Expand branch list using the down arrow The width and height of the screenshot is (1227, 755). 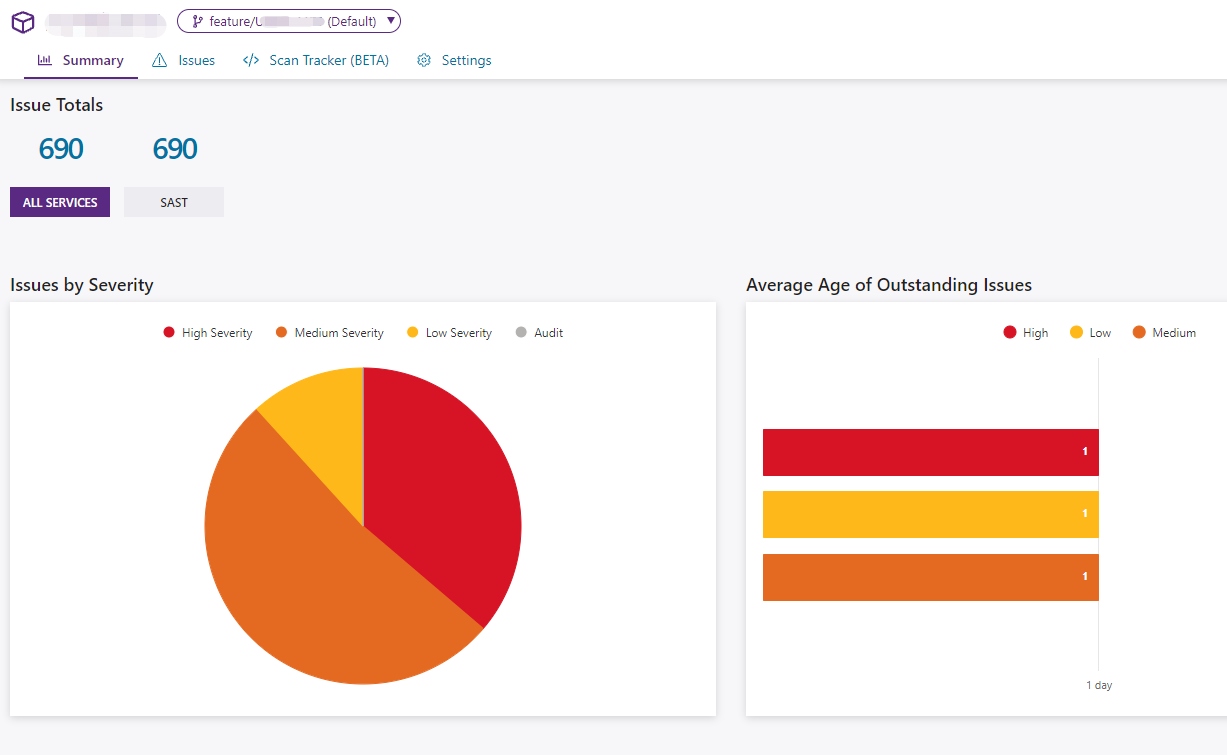[391, 21]
